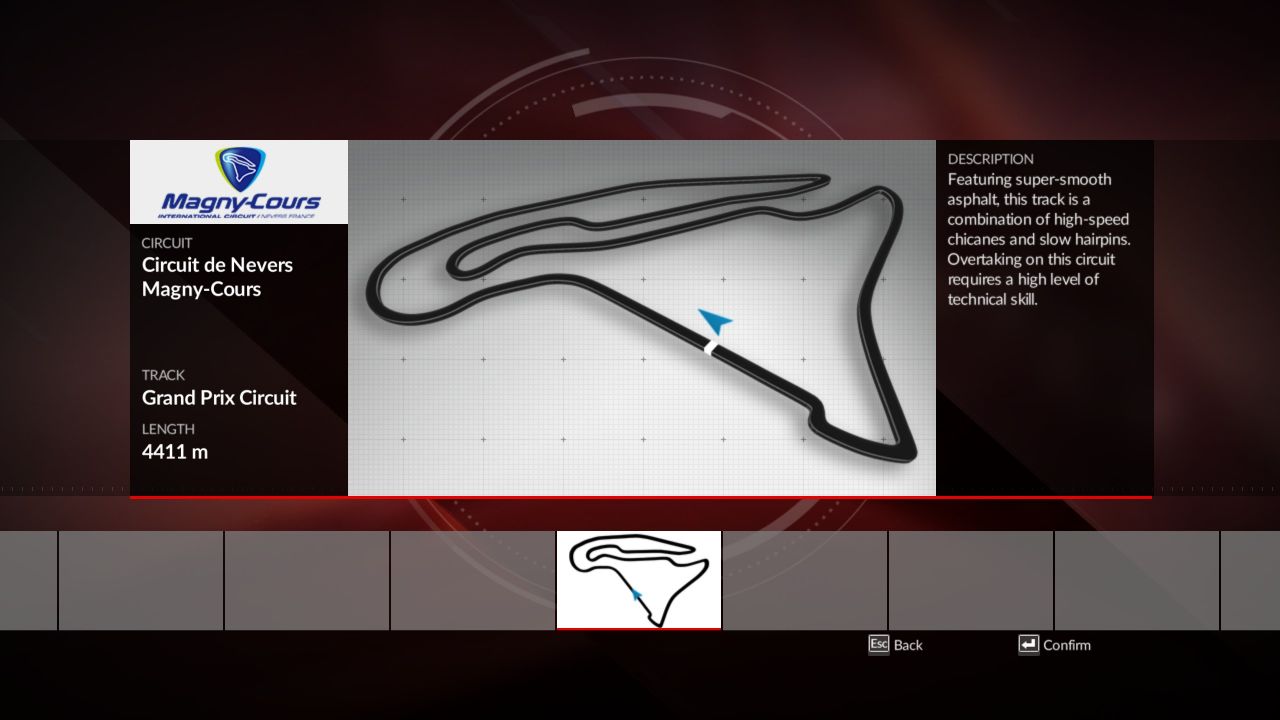Select the partially visible slot at the far left edge
The image size is (1280, 720).
pyautogui.click(x=28, y=580)
